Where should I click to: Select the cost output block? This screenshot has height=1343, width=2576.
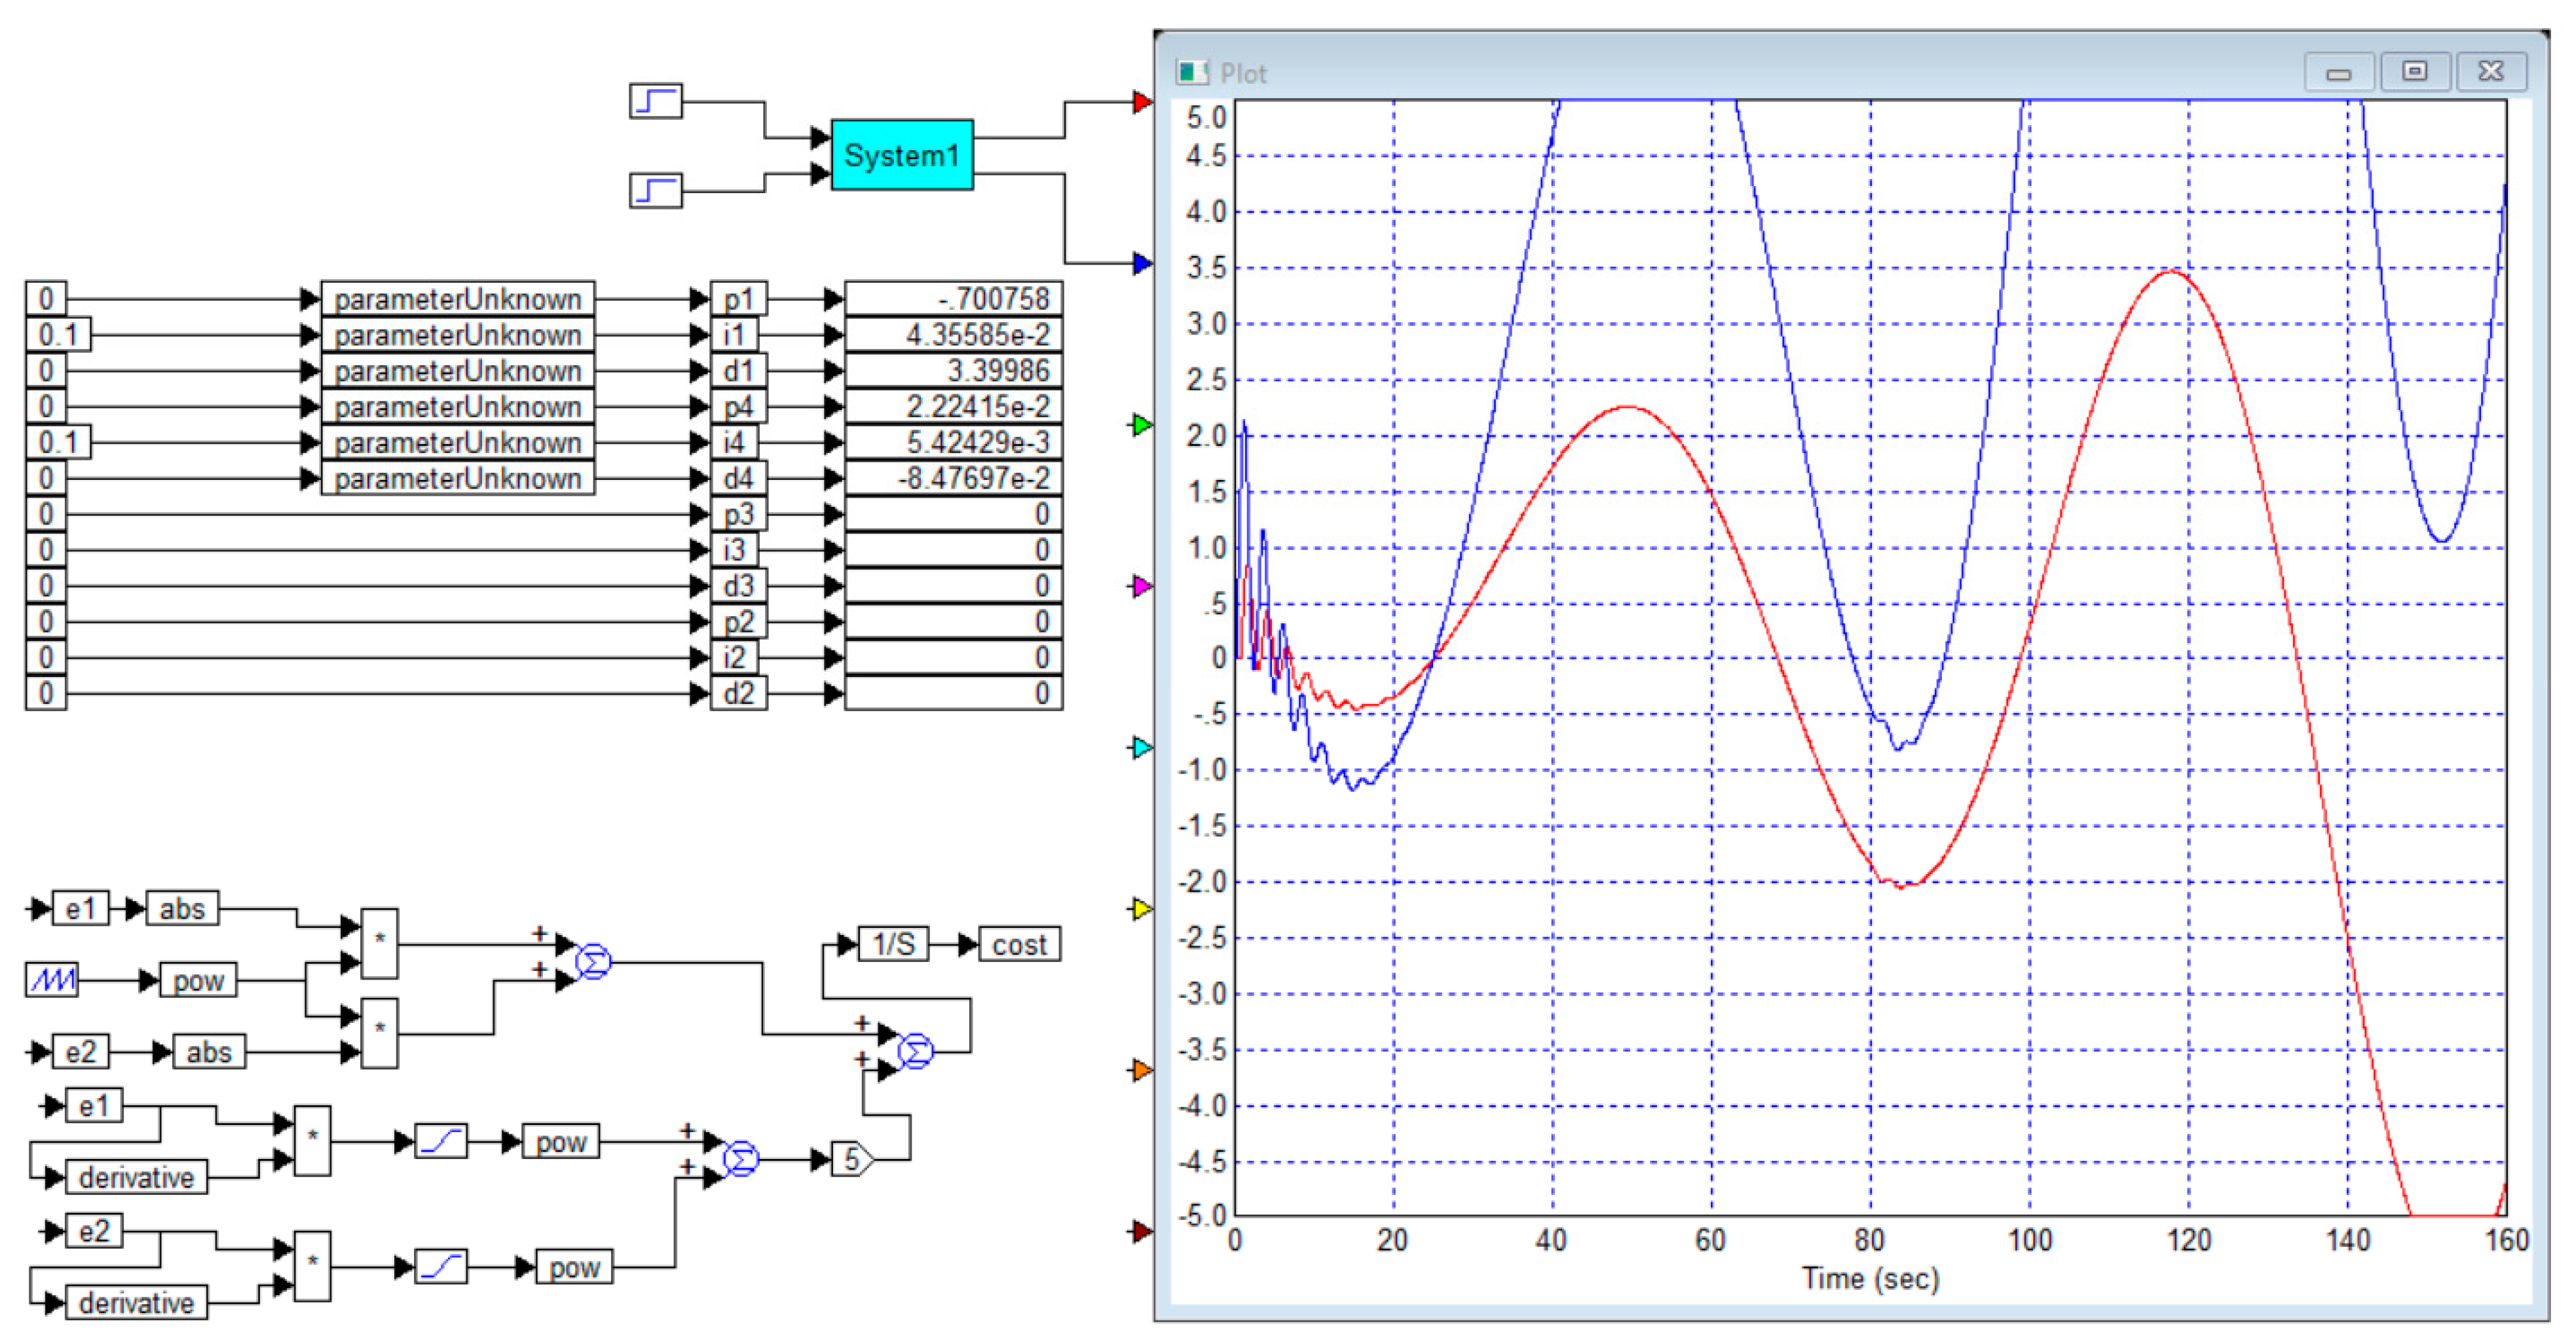pos(1019,944)
